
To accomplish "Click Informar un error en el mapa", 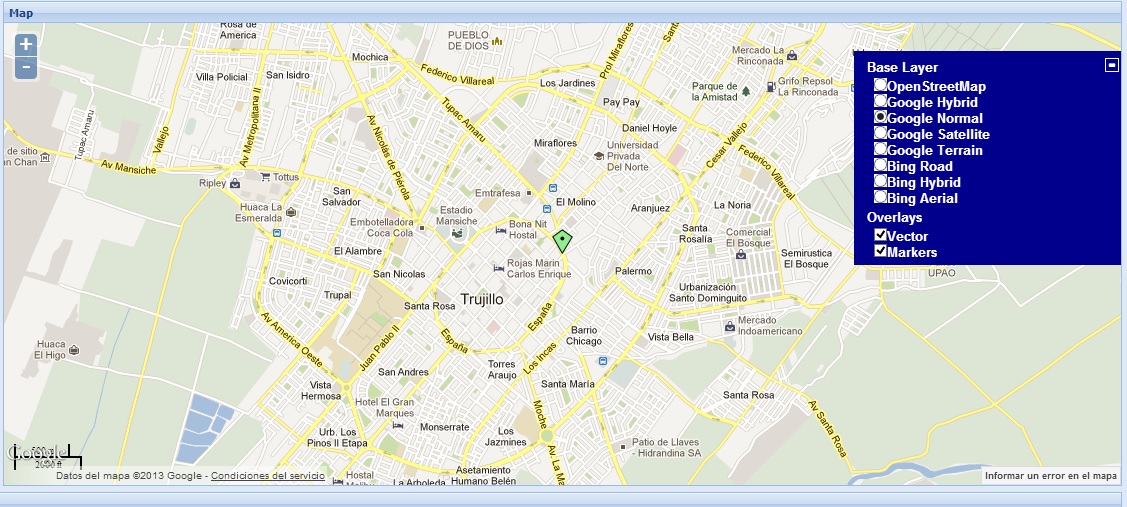I will (1051, 475).
